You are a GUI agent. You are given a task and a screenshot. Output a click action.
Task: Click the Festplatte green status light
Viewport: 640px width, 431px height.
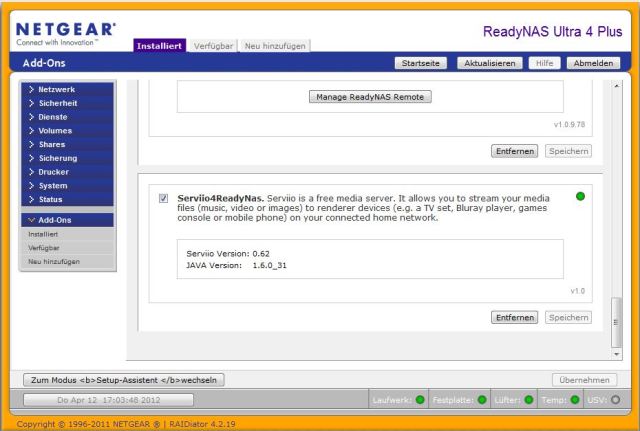coord(482,400)
